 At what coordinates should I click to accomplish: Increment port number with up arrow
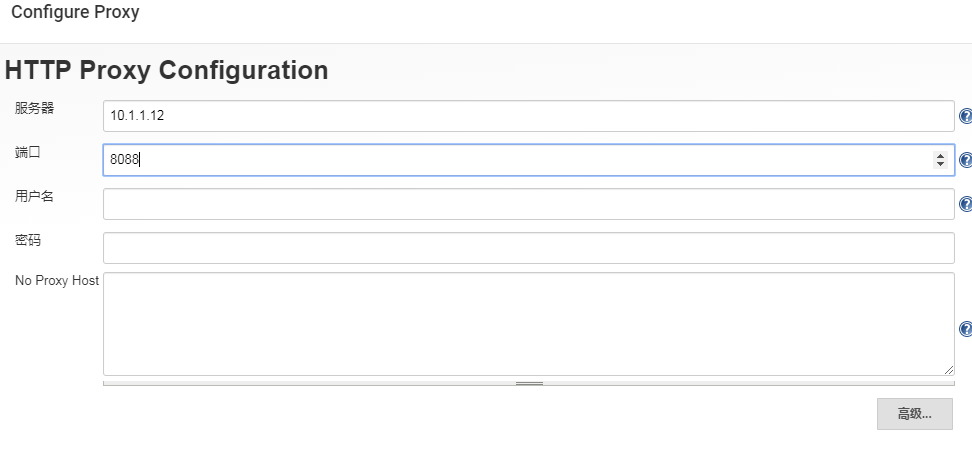point(940,156)
